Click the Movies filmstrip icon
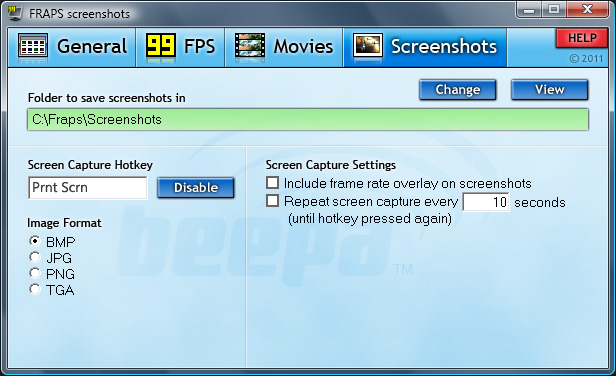This screenshot has height=376, width=616. click(250, 46)
